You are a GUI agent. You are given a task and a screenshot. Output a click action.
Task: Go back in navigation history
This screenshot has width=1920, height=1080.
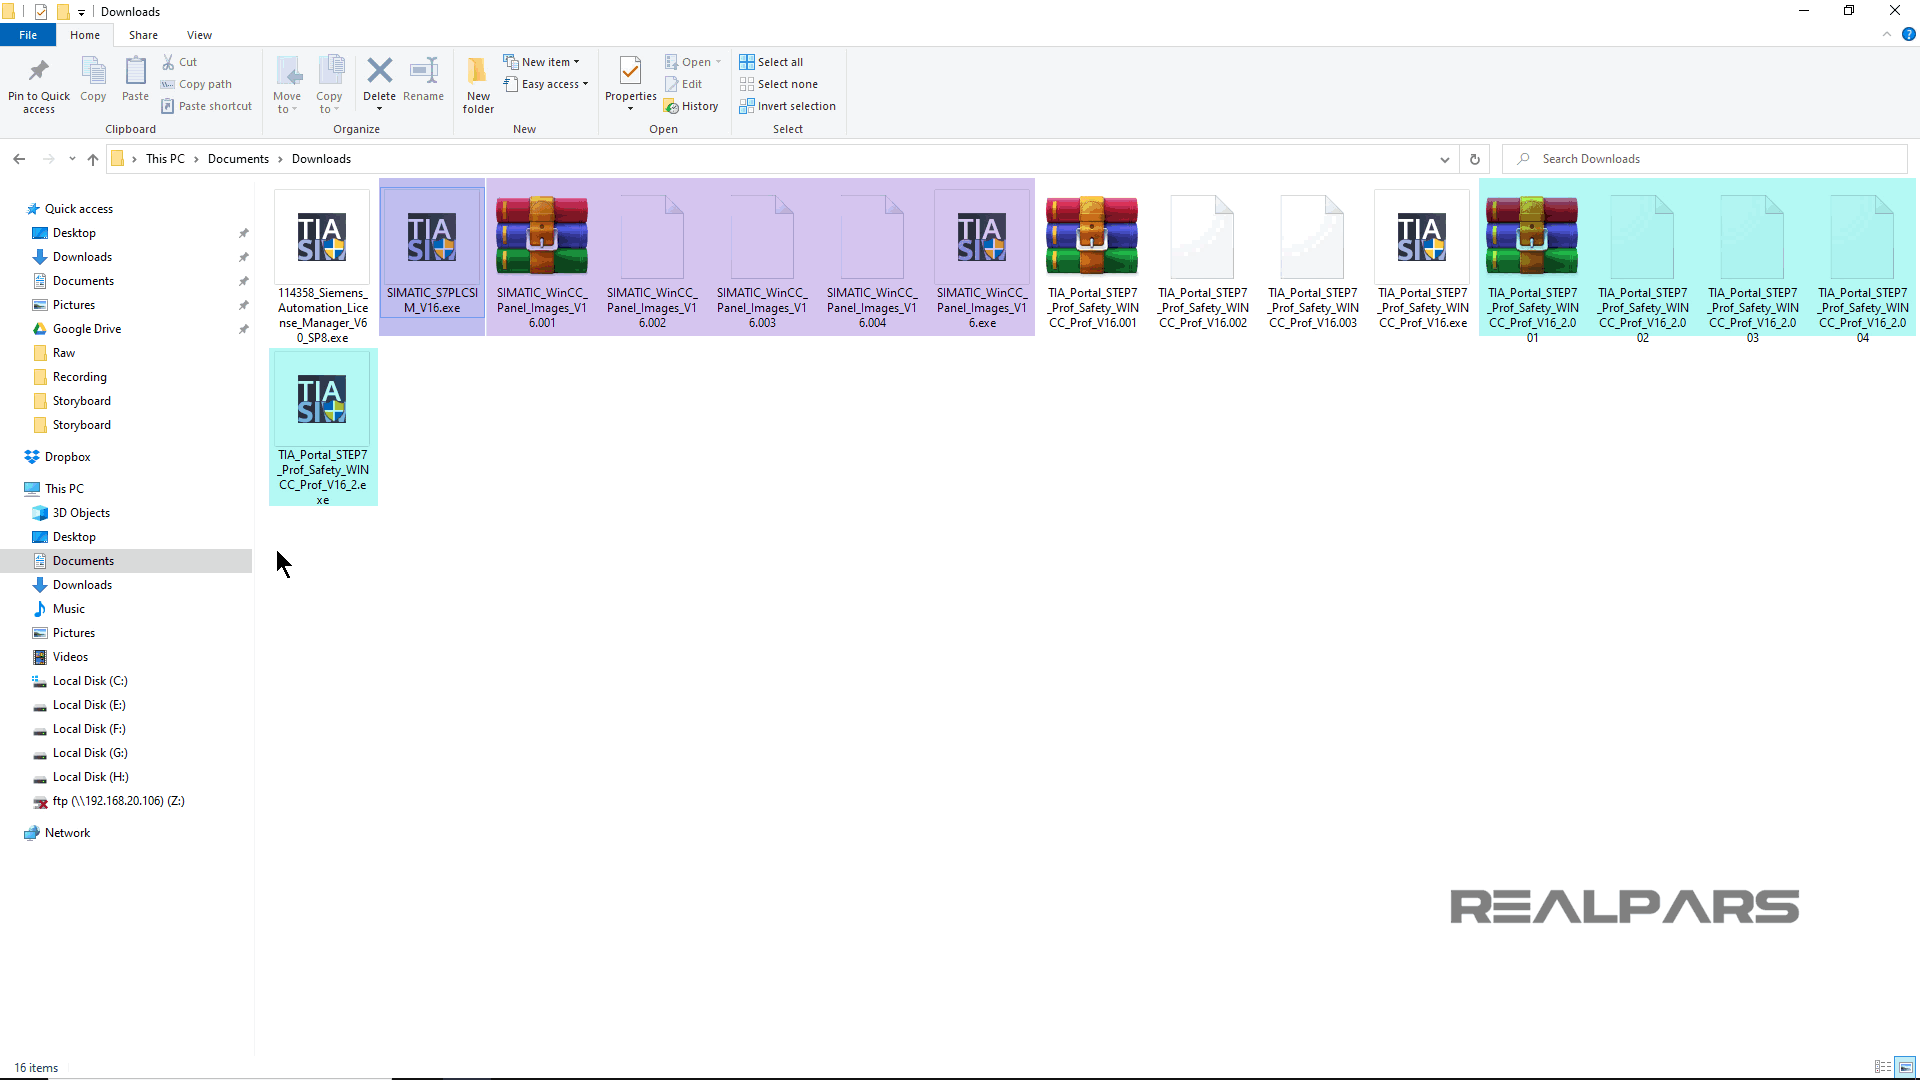19,159
